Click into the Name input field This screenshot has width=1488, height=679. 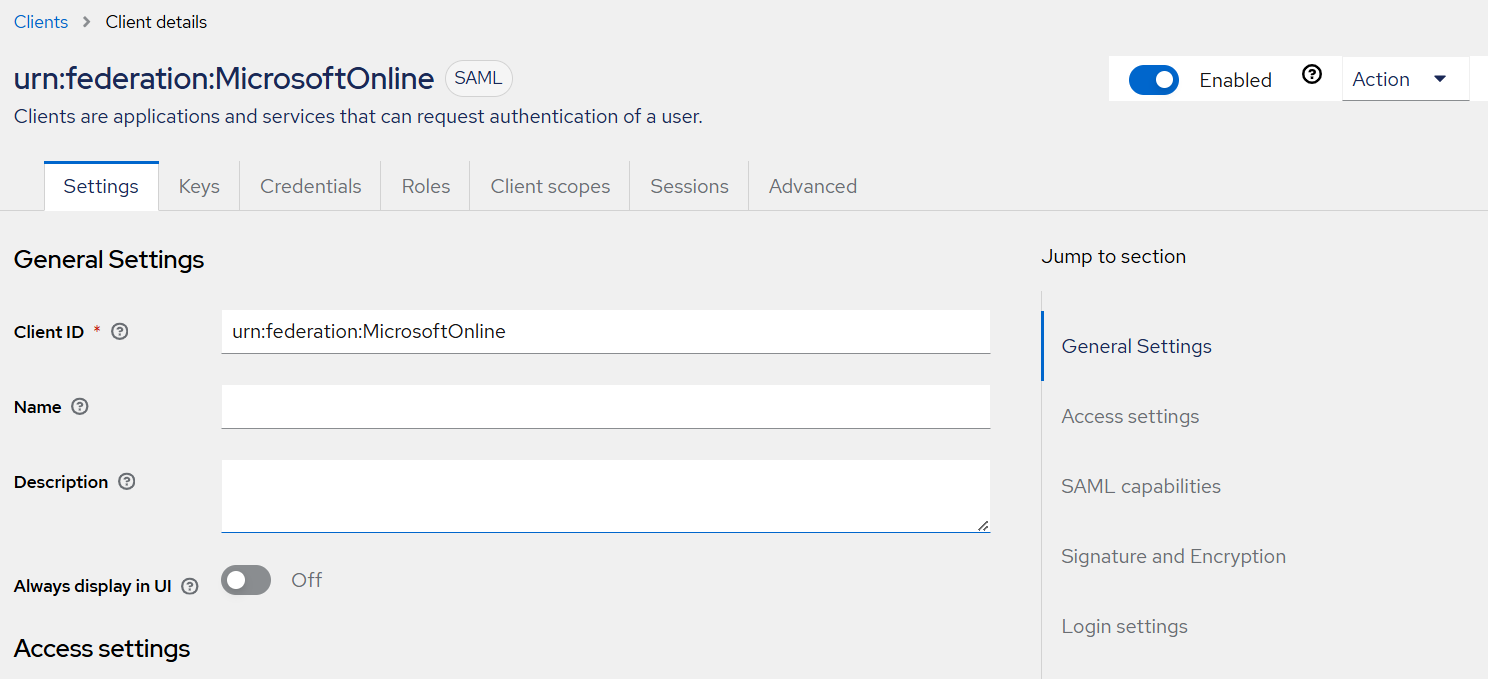click(605, 407)
